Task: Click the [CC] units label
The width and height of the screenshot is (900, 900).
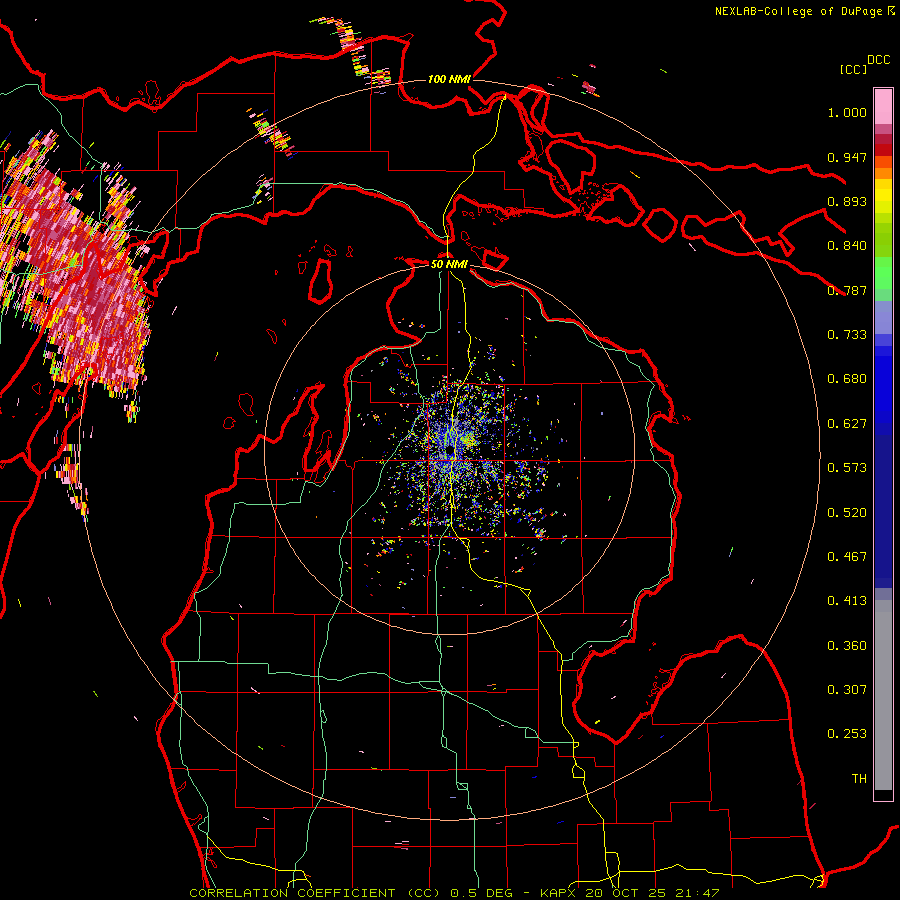Action: (x=853, y=69)
